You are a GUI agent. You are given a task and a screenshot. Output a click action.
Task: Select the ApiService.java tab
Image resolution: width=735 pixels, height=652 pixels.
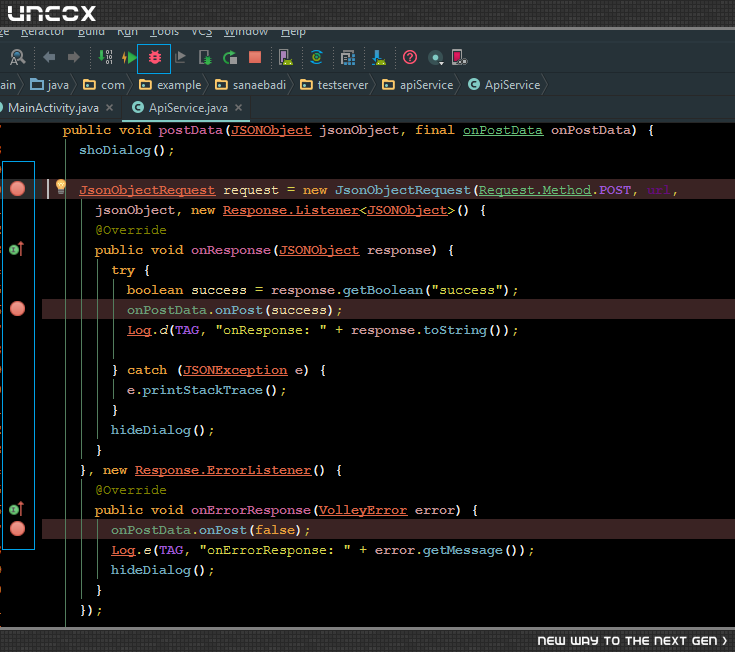(188, 108)
